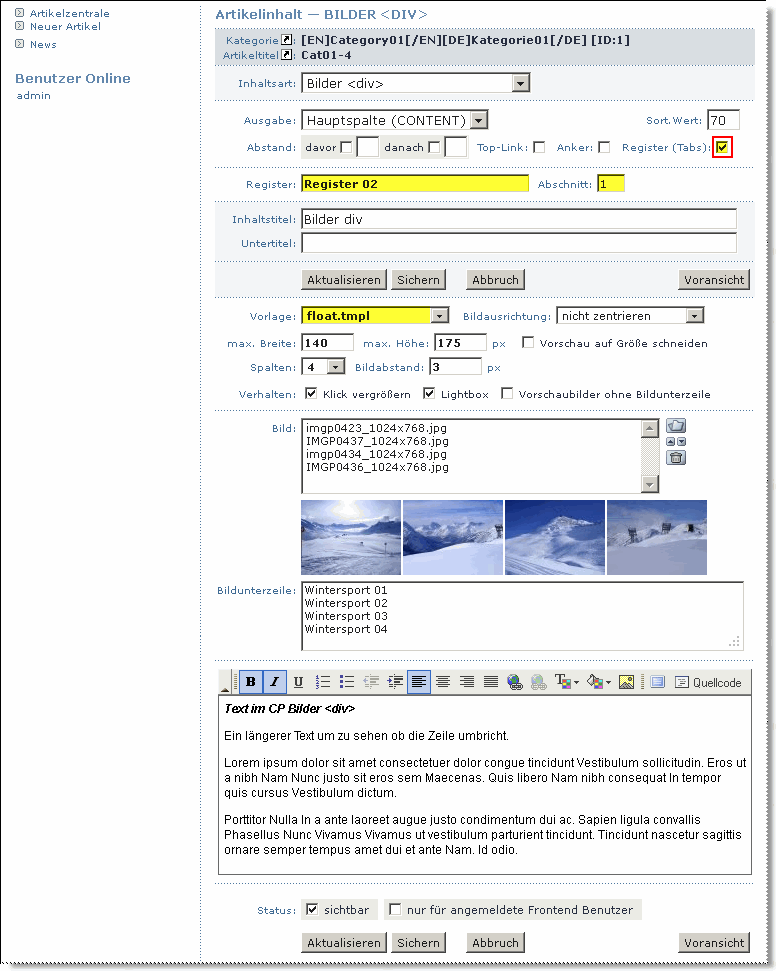The height and width of the screenshot is (971, 776).
Task: Center-align the editor text
Action: point(442,682)
